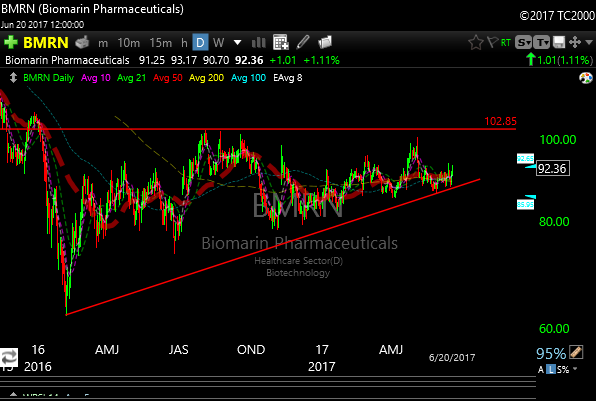Click the 6/20/2017 date label
The width and height of the screenshot is (596, 401).
click(x=452, y=358)
